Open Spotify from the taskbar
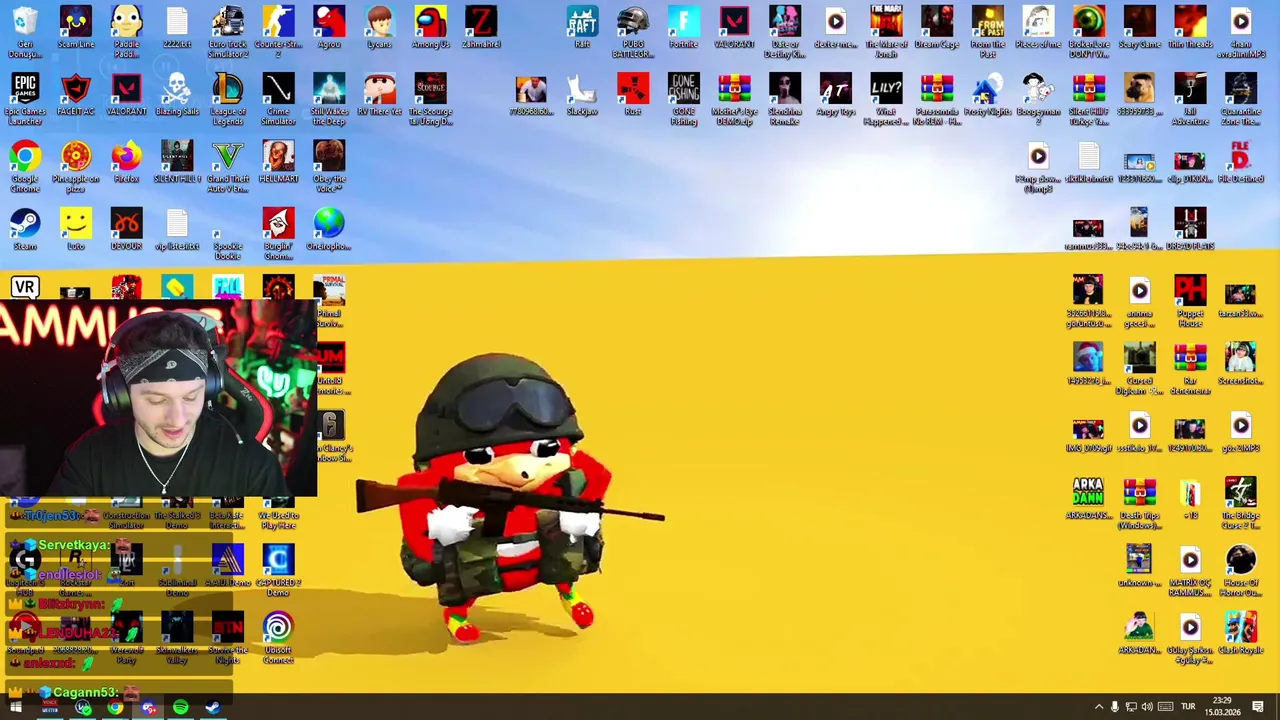Screen dimensions: 1280x720 point(180,708)
